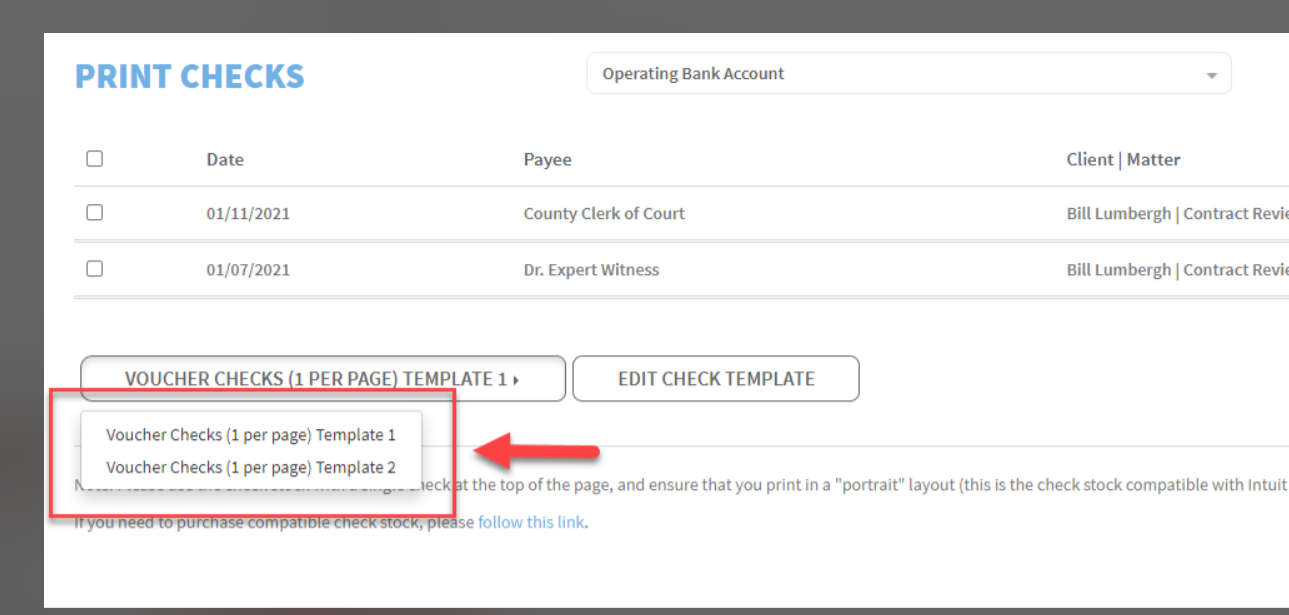This screenshot has width=1289, height=615.
Task: Toggle the select-all checkbox in the table header
Action: [95, 158]
